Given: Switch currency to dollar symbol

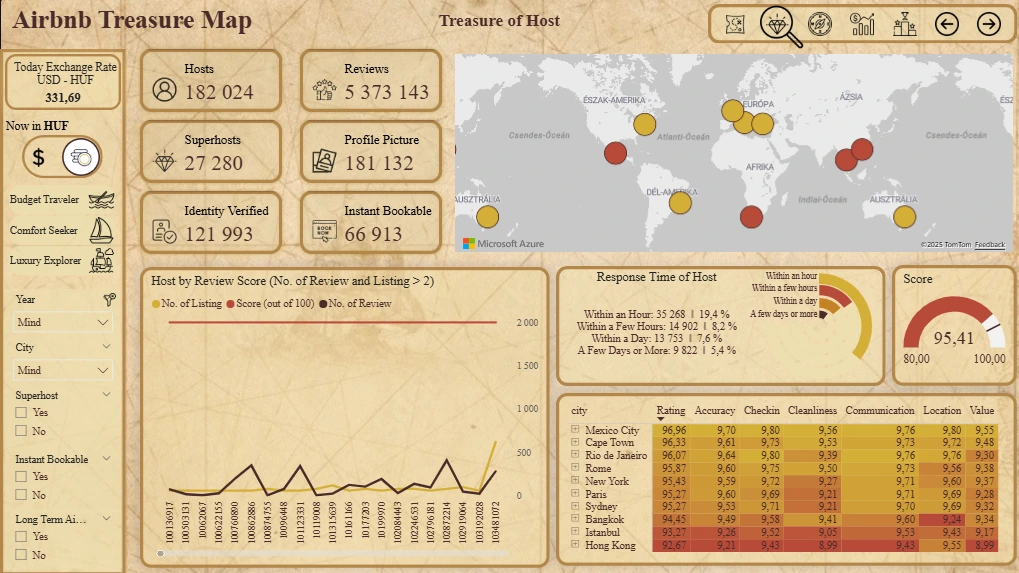Looking at the screenshot, I should coord(38,157).
